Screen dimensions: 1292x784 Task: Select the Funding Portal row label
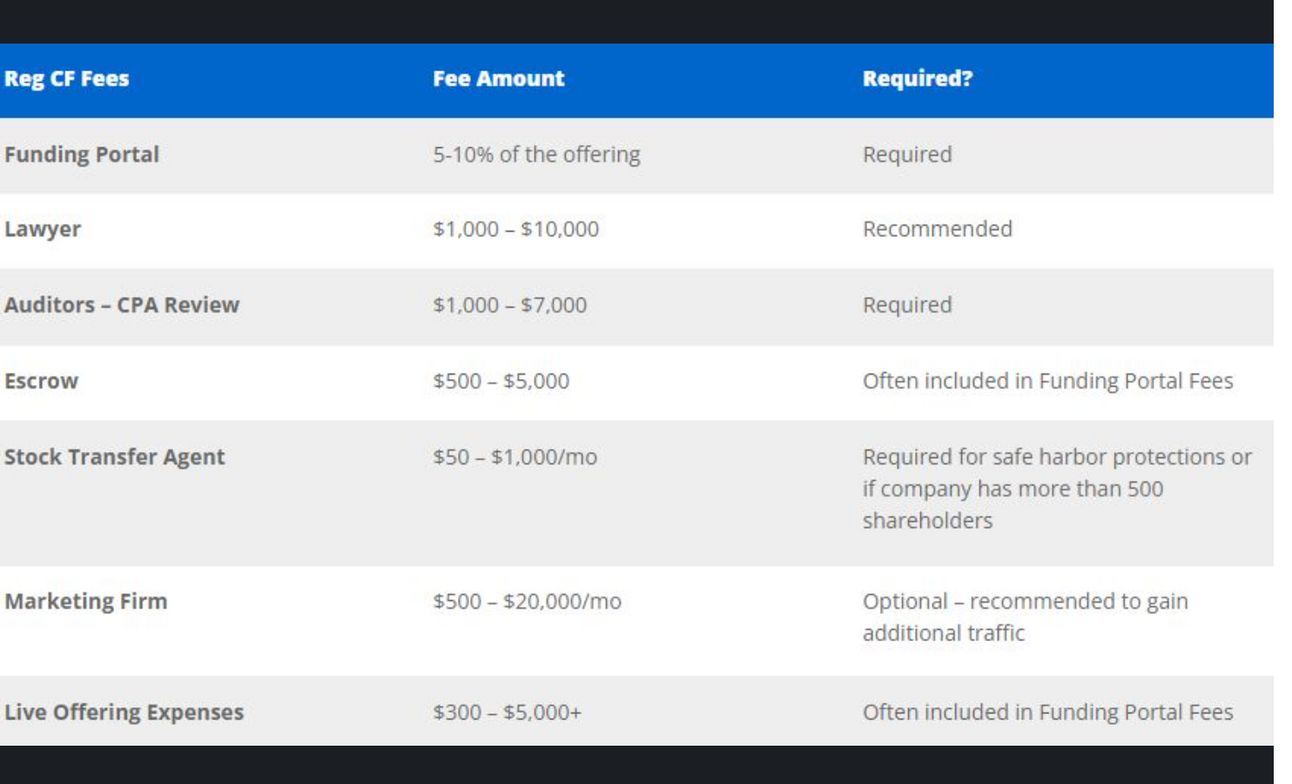[x=81, y=155]
